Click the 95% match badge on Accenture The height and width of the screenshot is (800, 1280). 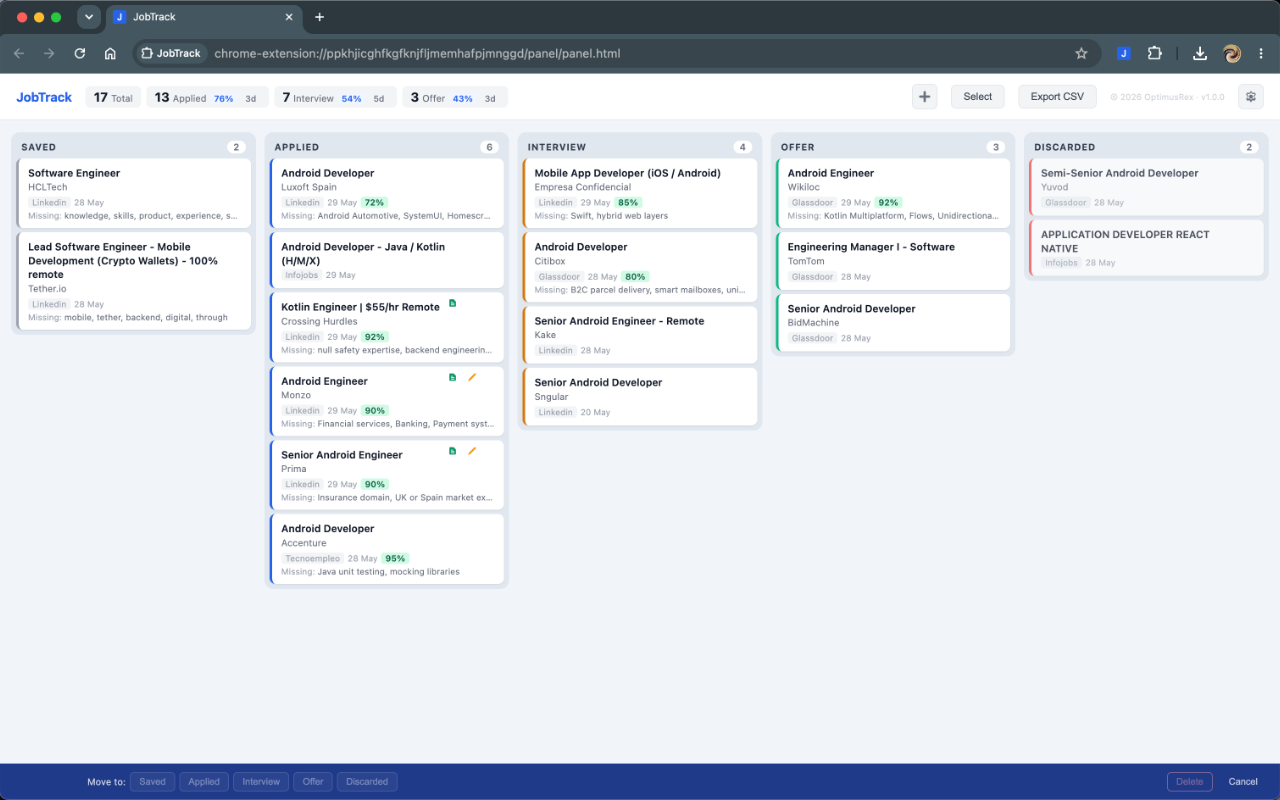coord(396,558)
